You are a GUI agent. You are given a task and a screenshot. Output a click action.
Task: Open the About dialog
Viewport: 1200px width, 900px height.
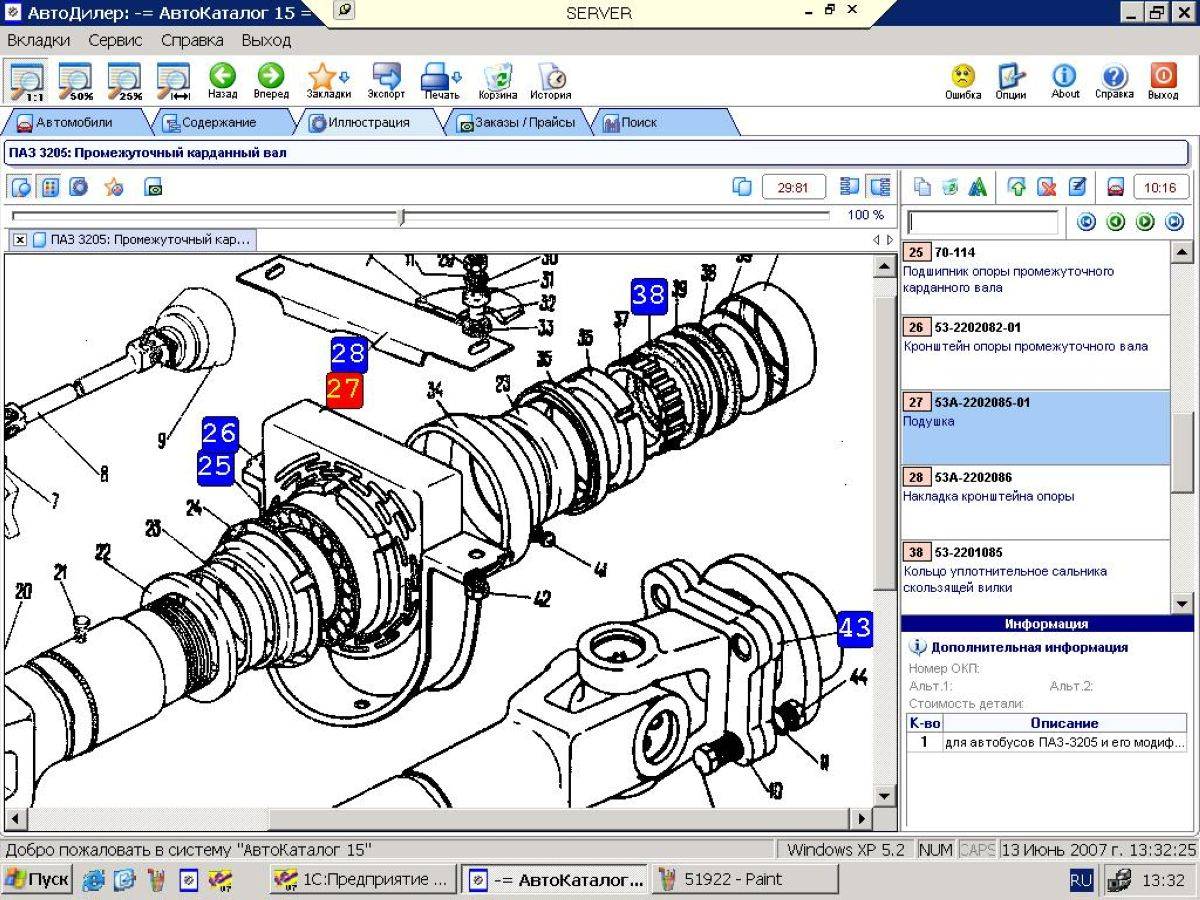click(1065, 81)
